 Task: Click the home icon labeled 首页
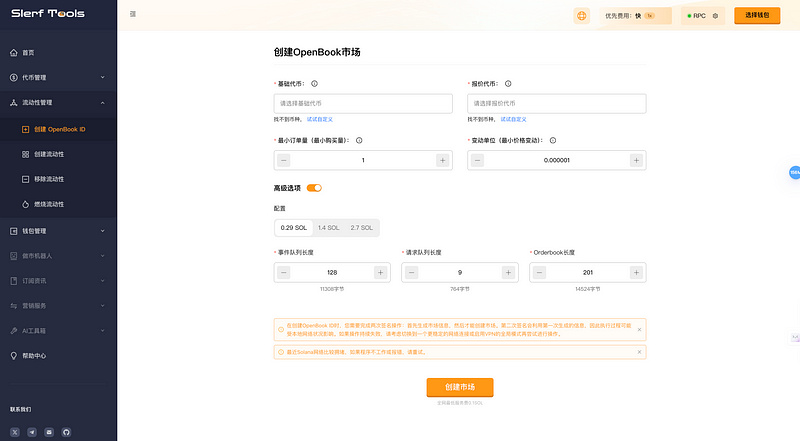[x=14, y=53]
